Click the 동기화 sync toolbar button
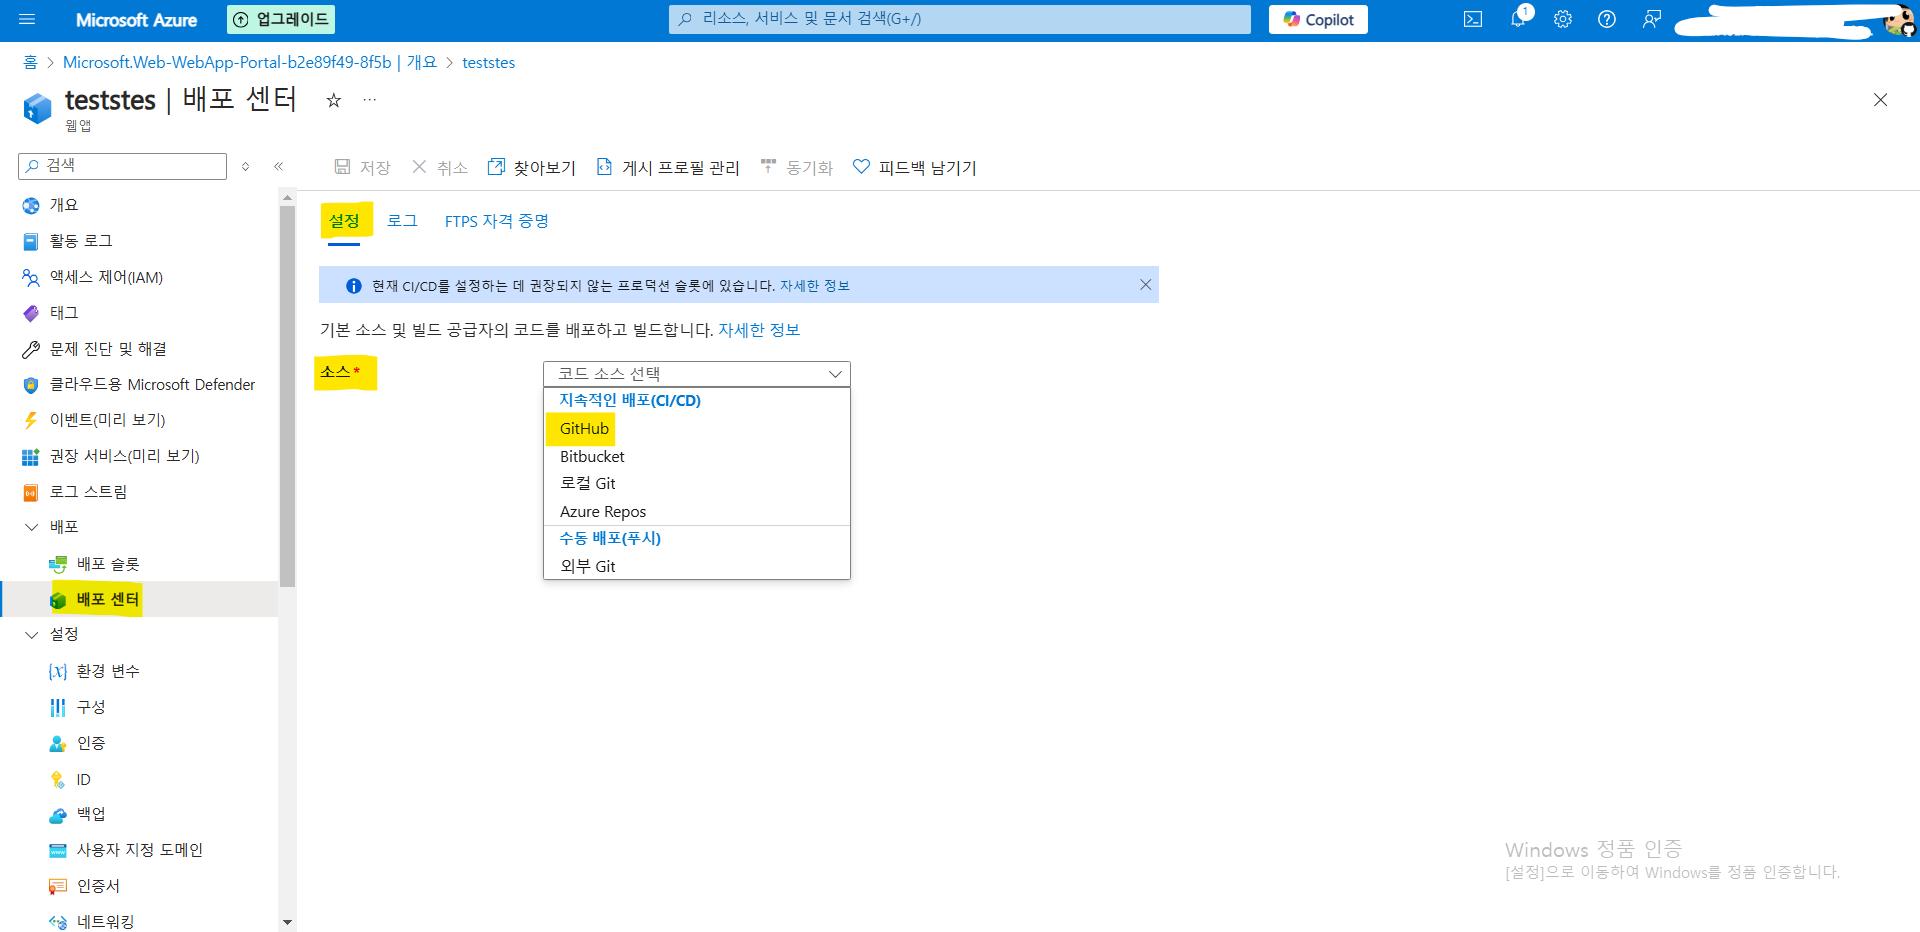1920x932 pixels. pyautogui.click(x=796, y=167)
